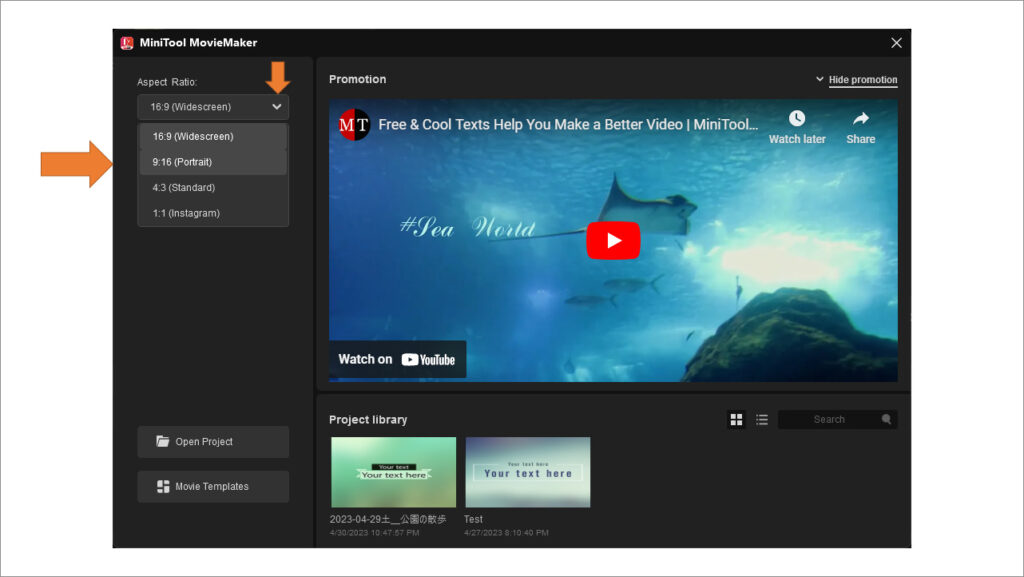Open the Open Project button
This screenshot has width=1024, height=577.
[213, 442]
